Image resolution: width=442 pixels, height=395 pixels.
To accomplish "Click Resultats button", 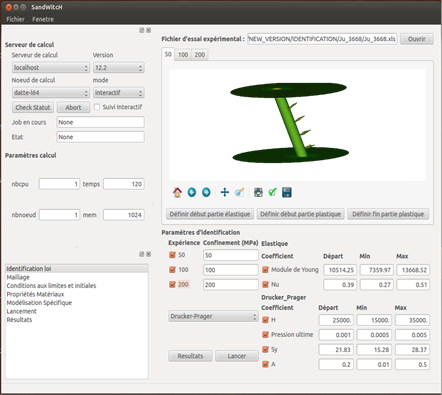I will pyautogui.click(x=190, y=356).
